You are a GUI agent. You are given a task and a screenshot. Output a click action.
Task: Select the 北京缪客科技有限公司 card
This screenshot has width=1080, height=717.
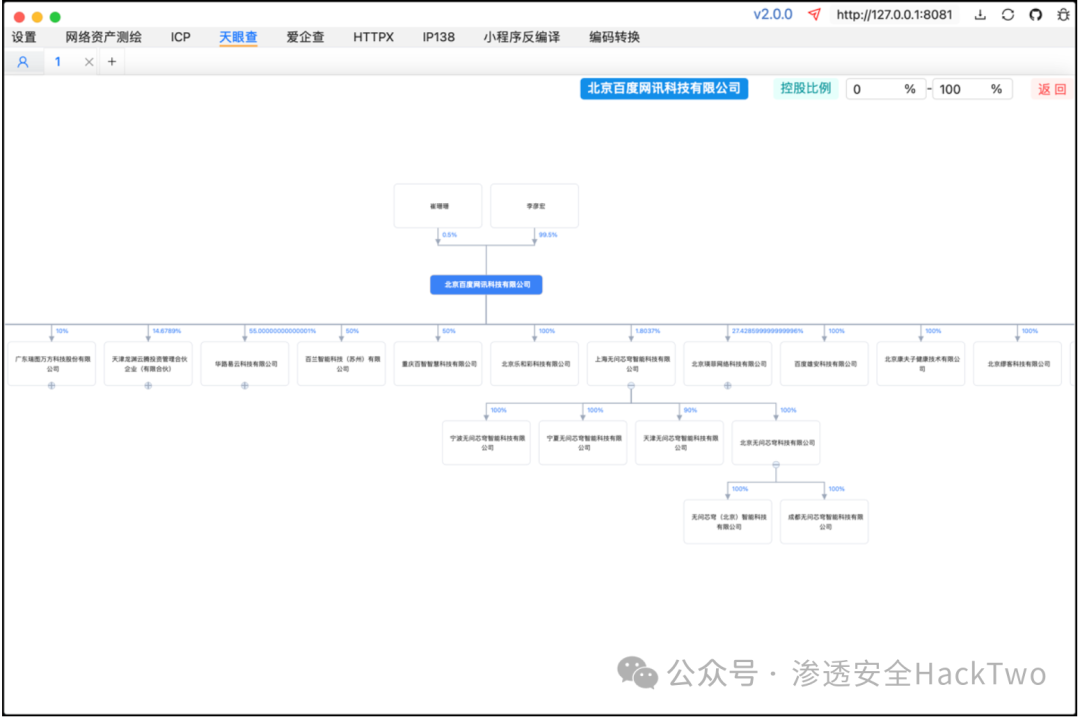(1017, 364)
